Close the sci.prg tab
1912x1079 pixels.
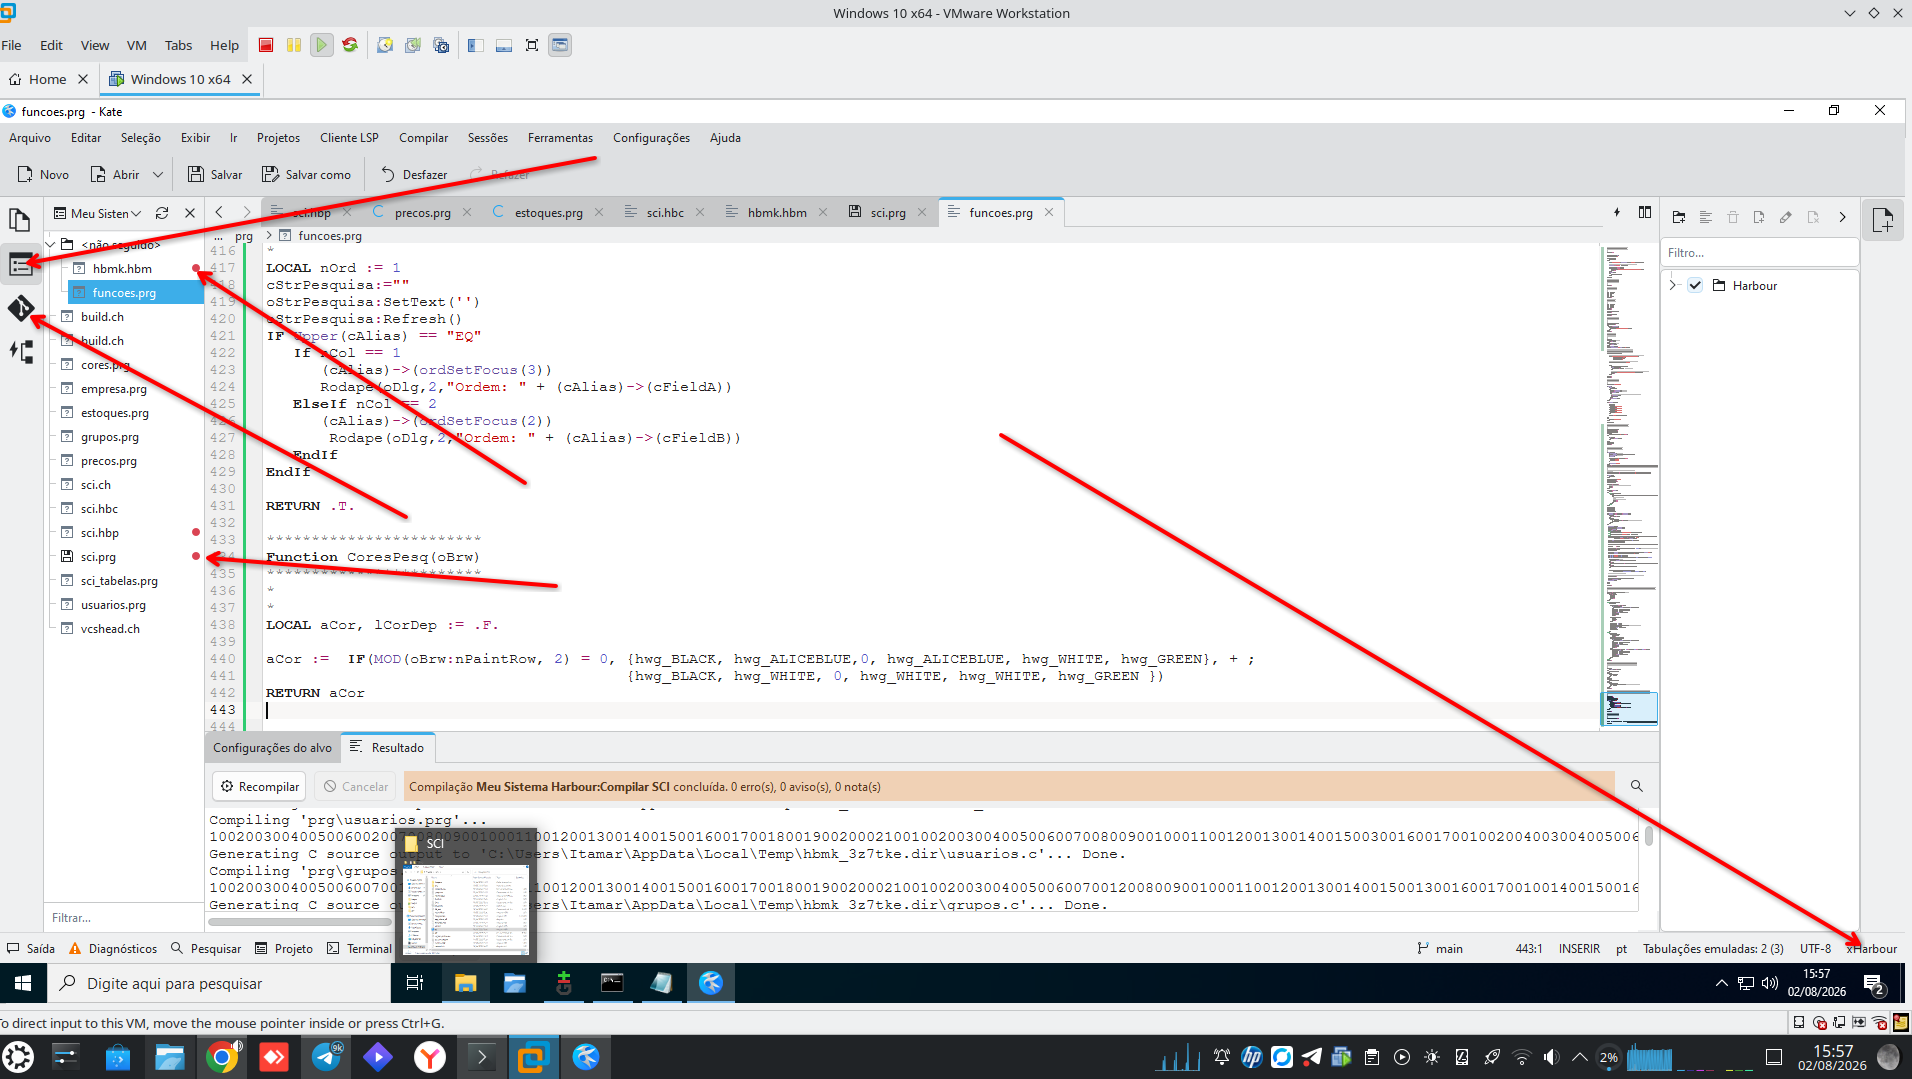[922, 212]
